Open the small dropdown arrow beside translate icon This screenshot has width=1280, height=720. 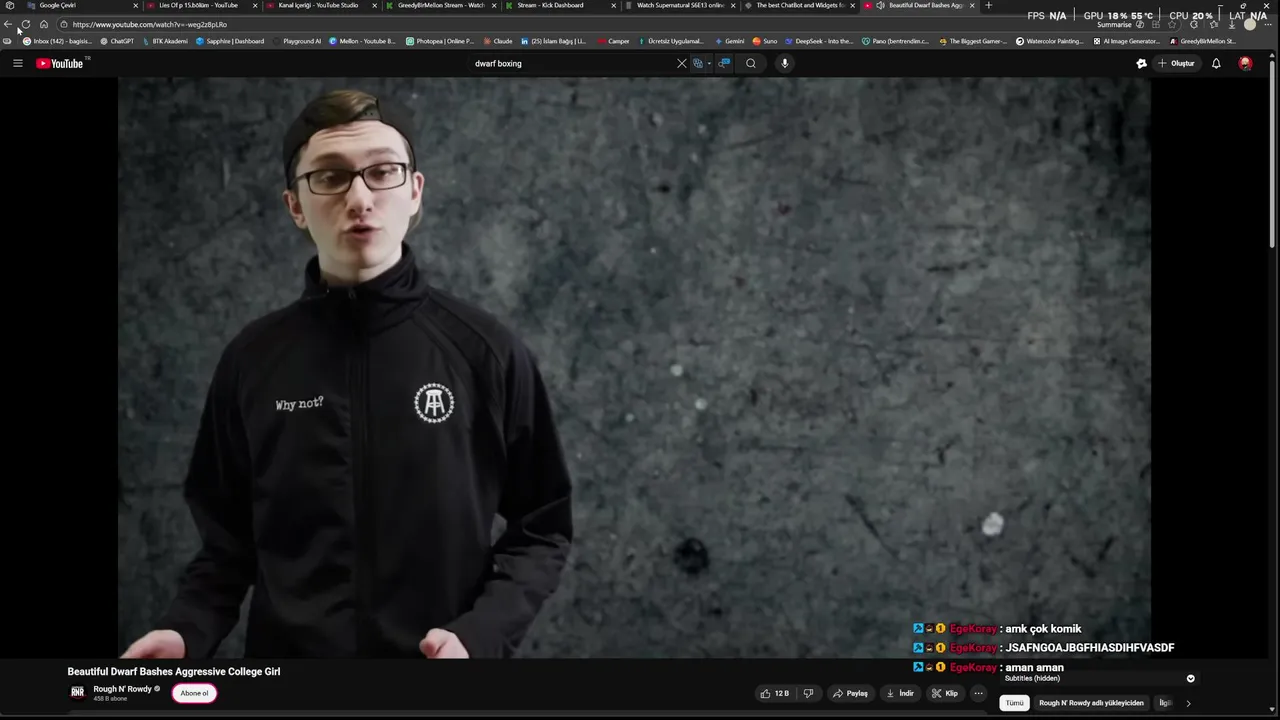pyautogui.click(x=709, y=63)
